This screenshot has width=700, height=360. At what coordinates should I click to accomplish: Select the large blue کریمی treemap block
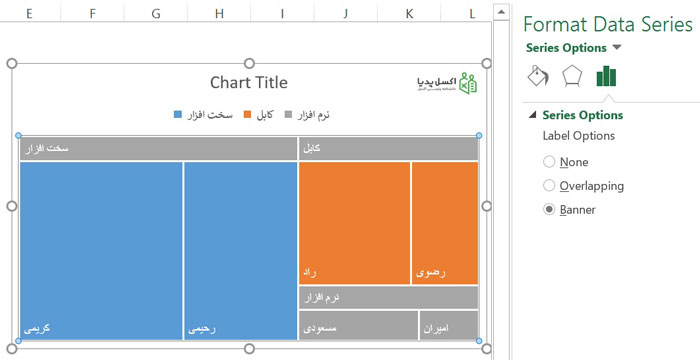(x=101, y=251)
